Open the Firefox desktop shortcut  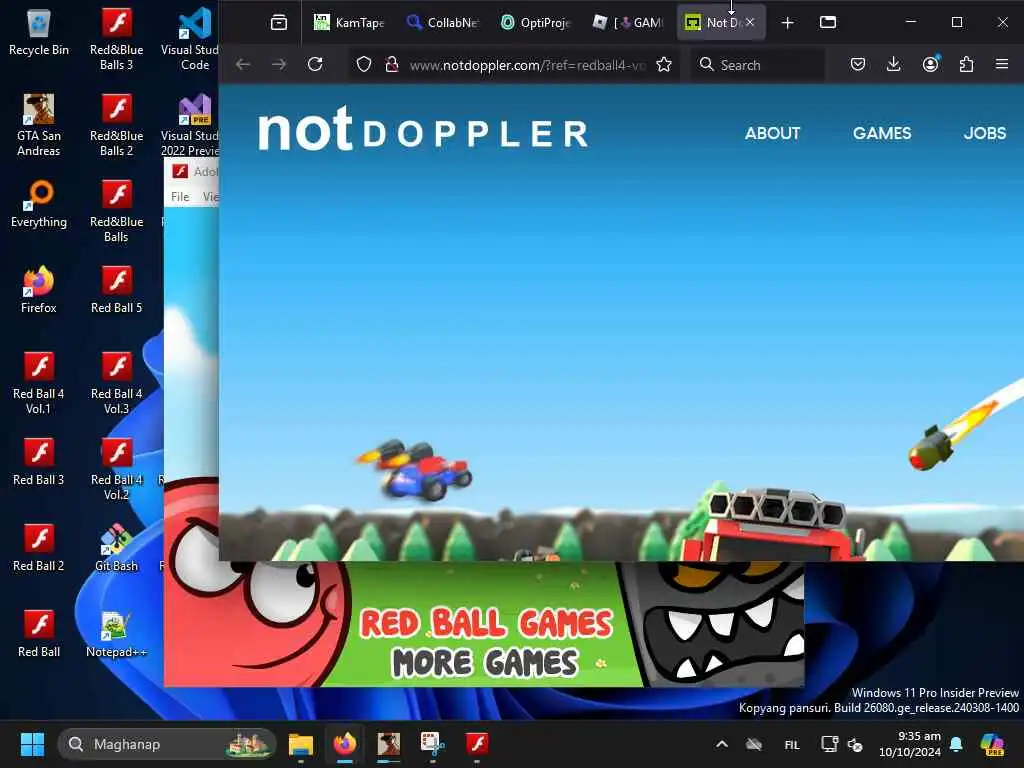pyautogui.click(x=39, y=290)
